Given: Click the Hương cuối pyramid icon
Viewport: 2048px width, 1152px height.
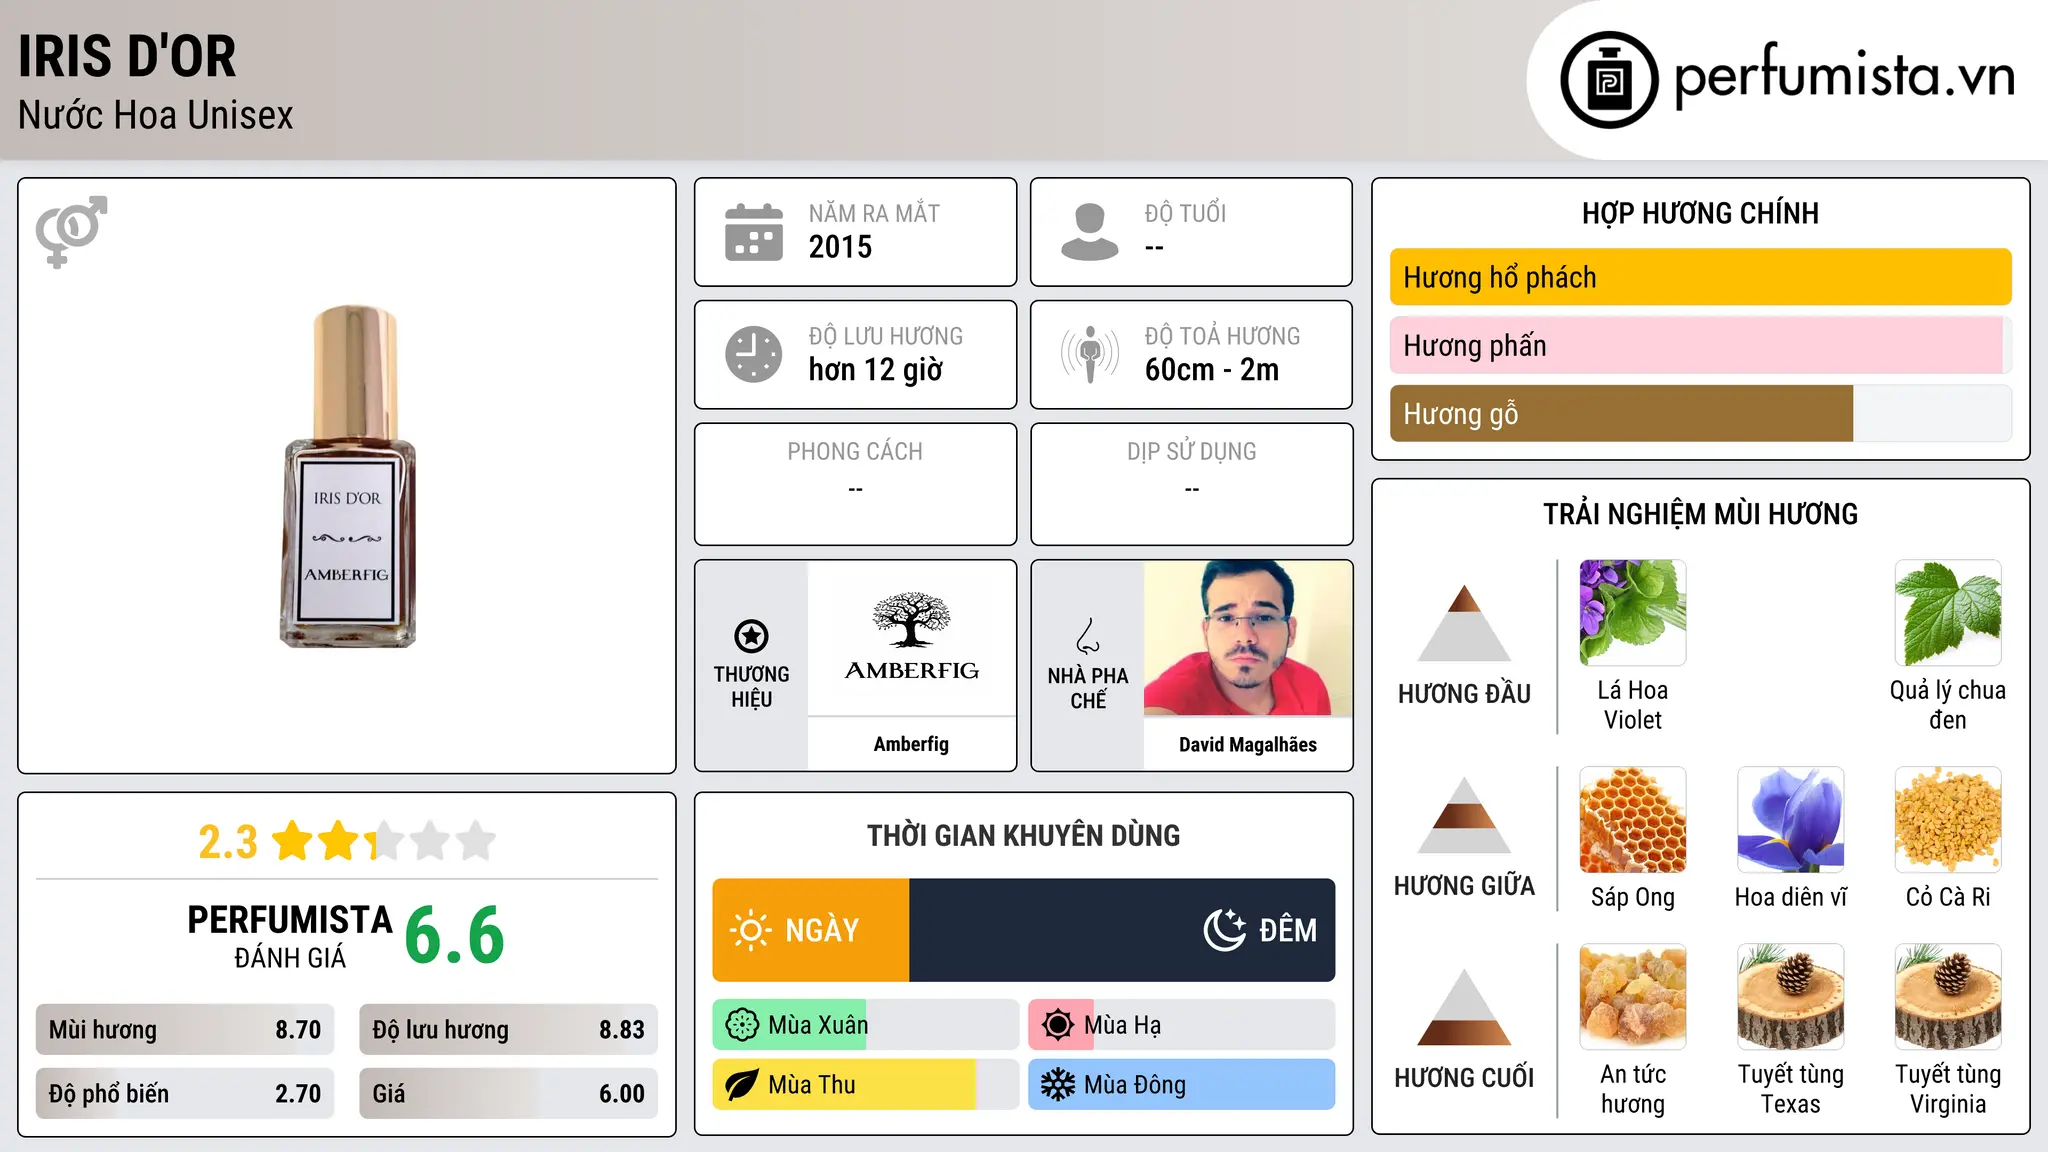Looking at the screenshot, I should click(x=1464, y=1007).
